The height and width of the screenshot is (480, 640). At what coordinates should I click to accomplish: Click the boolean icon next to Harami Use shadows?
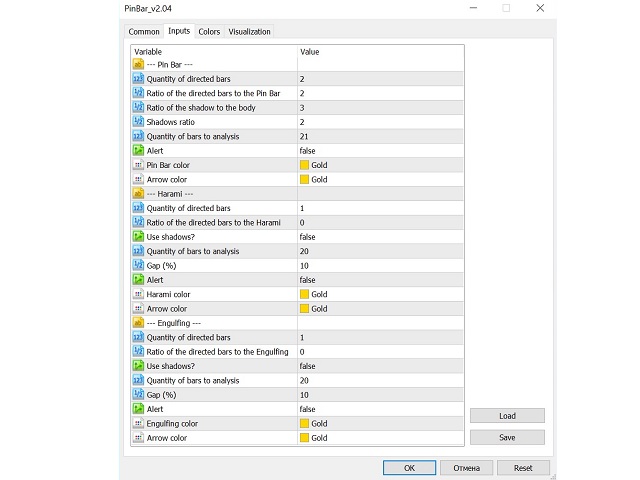(138, 237)
